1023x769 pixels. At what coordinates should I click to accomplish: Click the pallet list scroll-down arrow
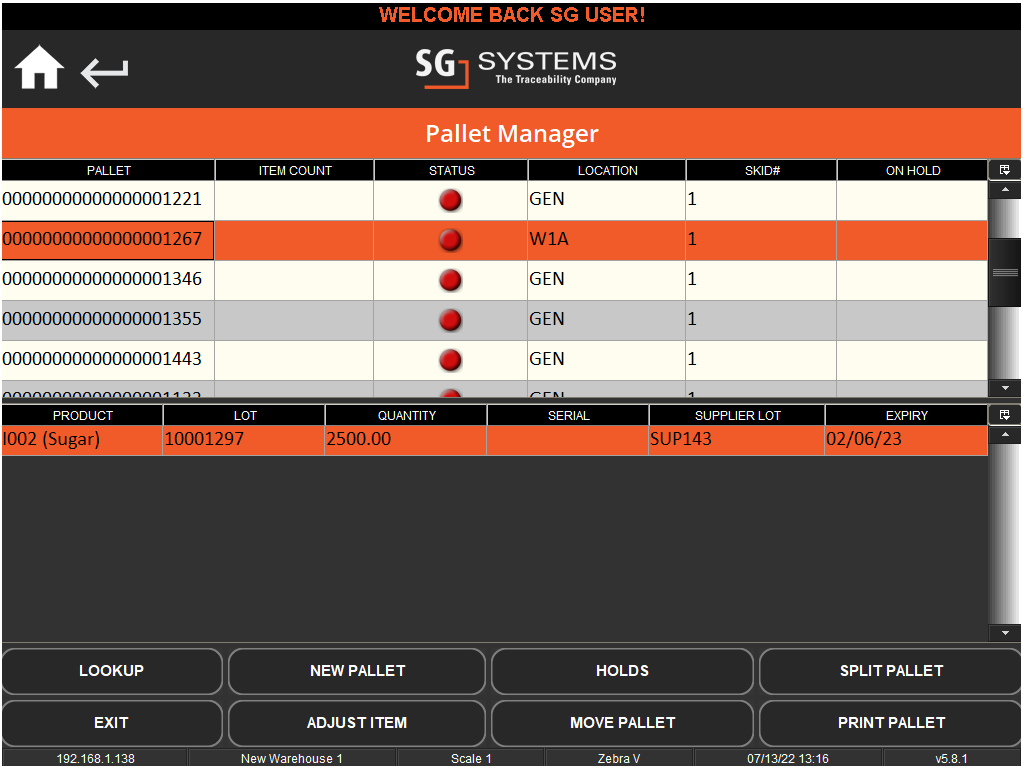pyautogui.click(x=1004, y=388)
